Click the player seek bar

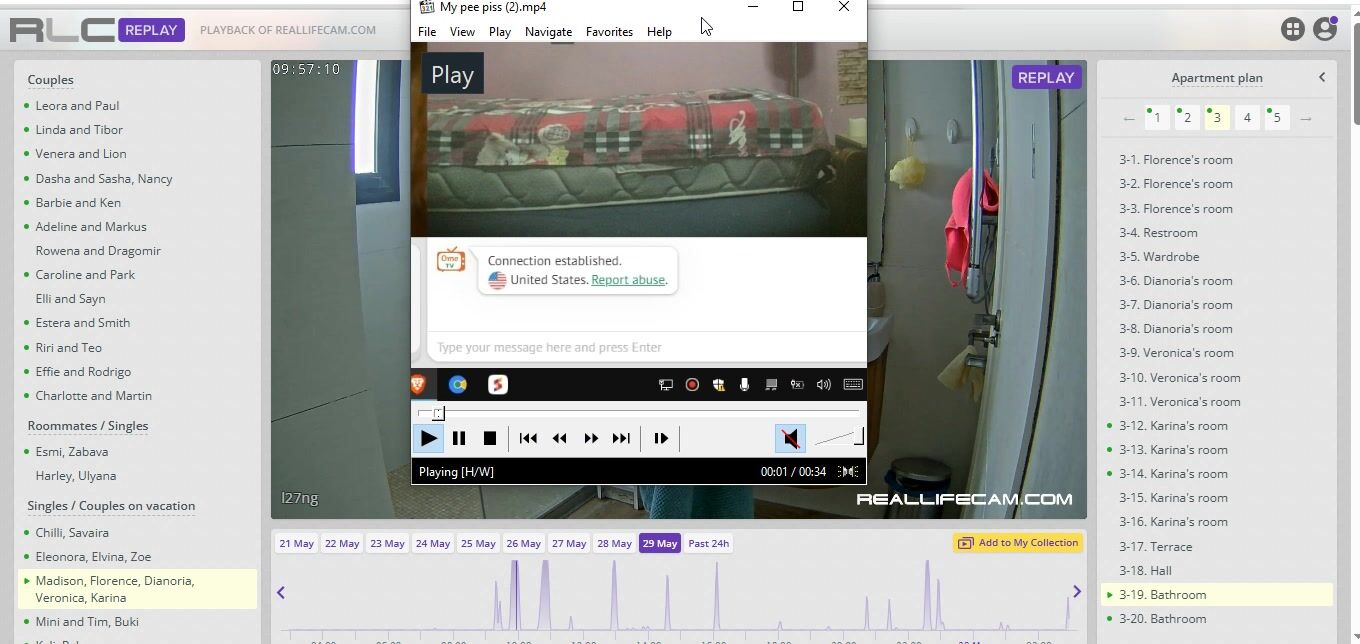click(x=640, y=412)
